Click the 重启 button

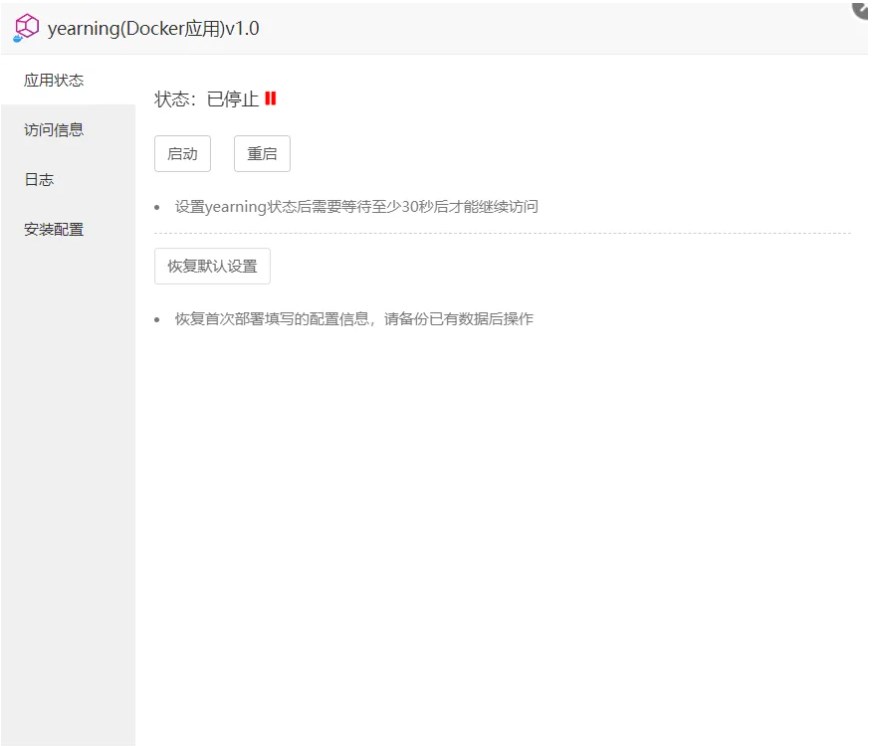(x=262, y=154)
